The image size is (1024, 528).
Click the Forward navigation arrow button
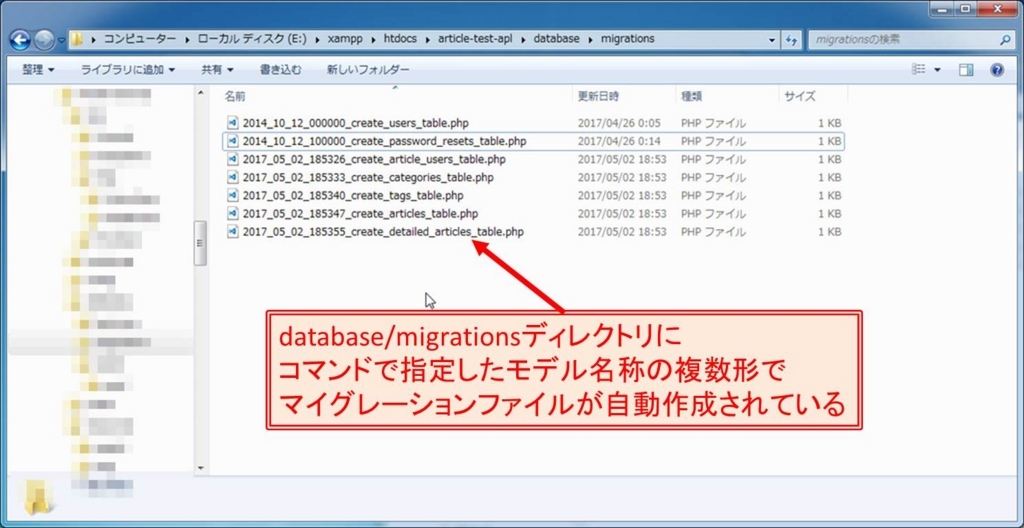pyautogui.click(x=44, y=41)
